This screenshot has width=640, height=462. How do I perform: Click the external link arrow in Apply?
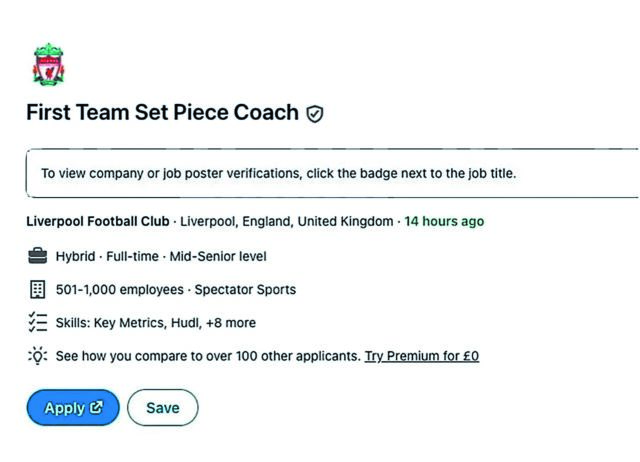[x=97, y=408]
